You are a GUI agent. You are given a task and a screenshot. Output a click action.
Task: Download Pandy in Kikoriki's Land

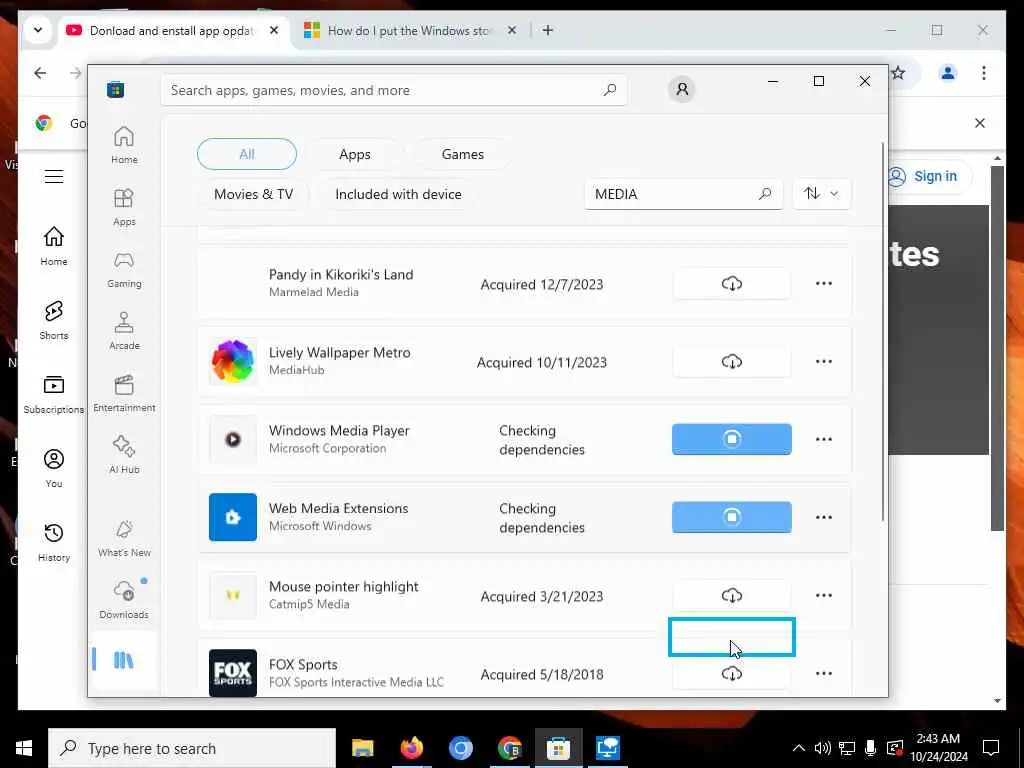tap(731, 283)
